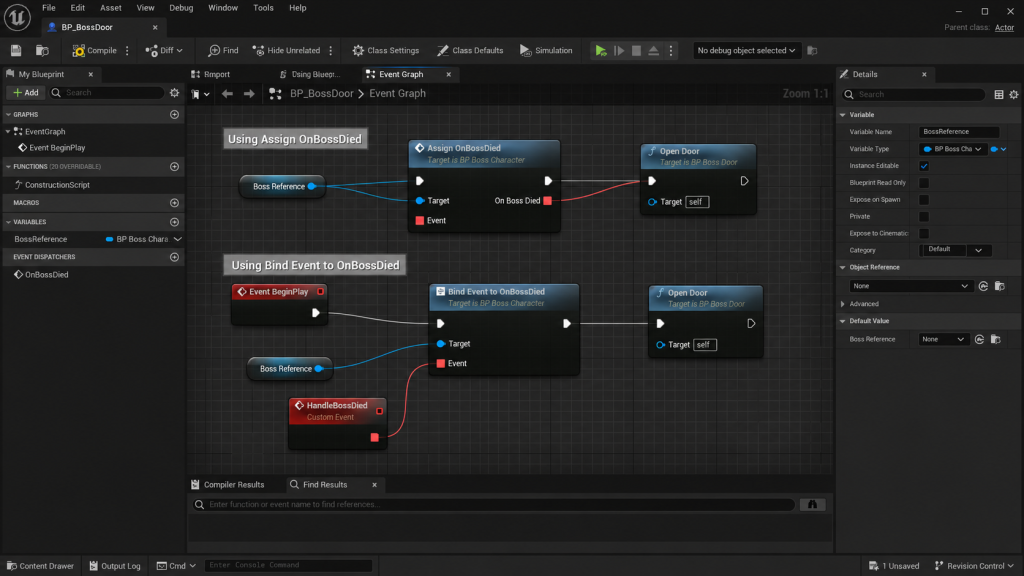Click the find in all blueprints binoculars icon
Screen dimensions: 1024x576
[812, 504]
